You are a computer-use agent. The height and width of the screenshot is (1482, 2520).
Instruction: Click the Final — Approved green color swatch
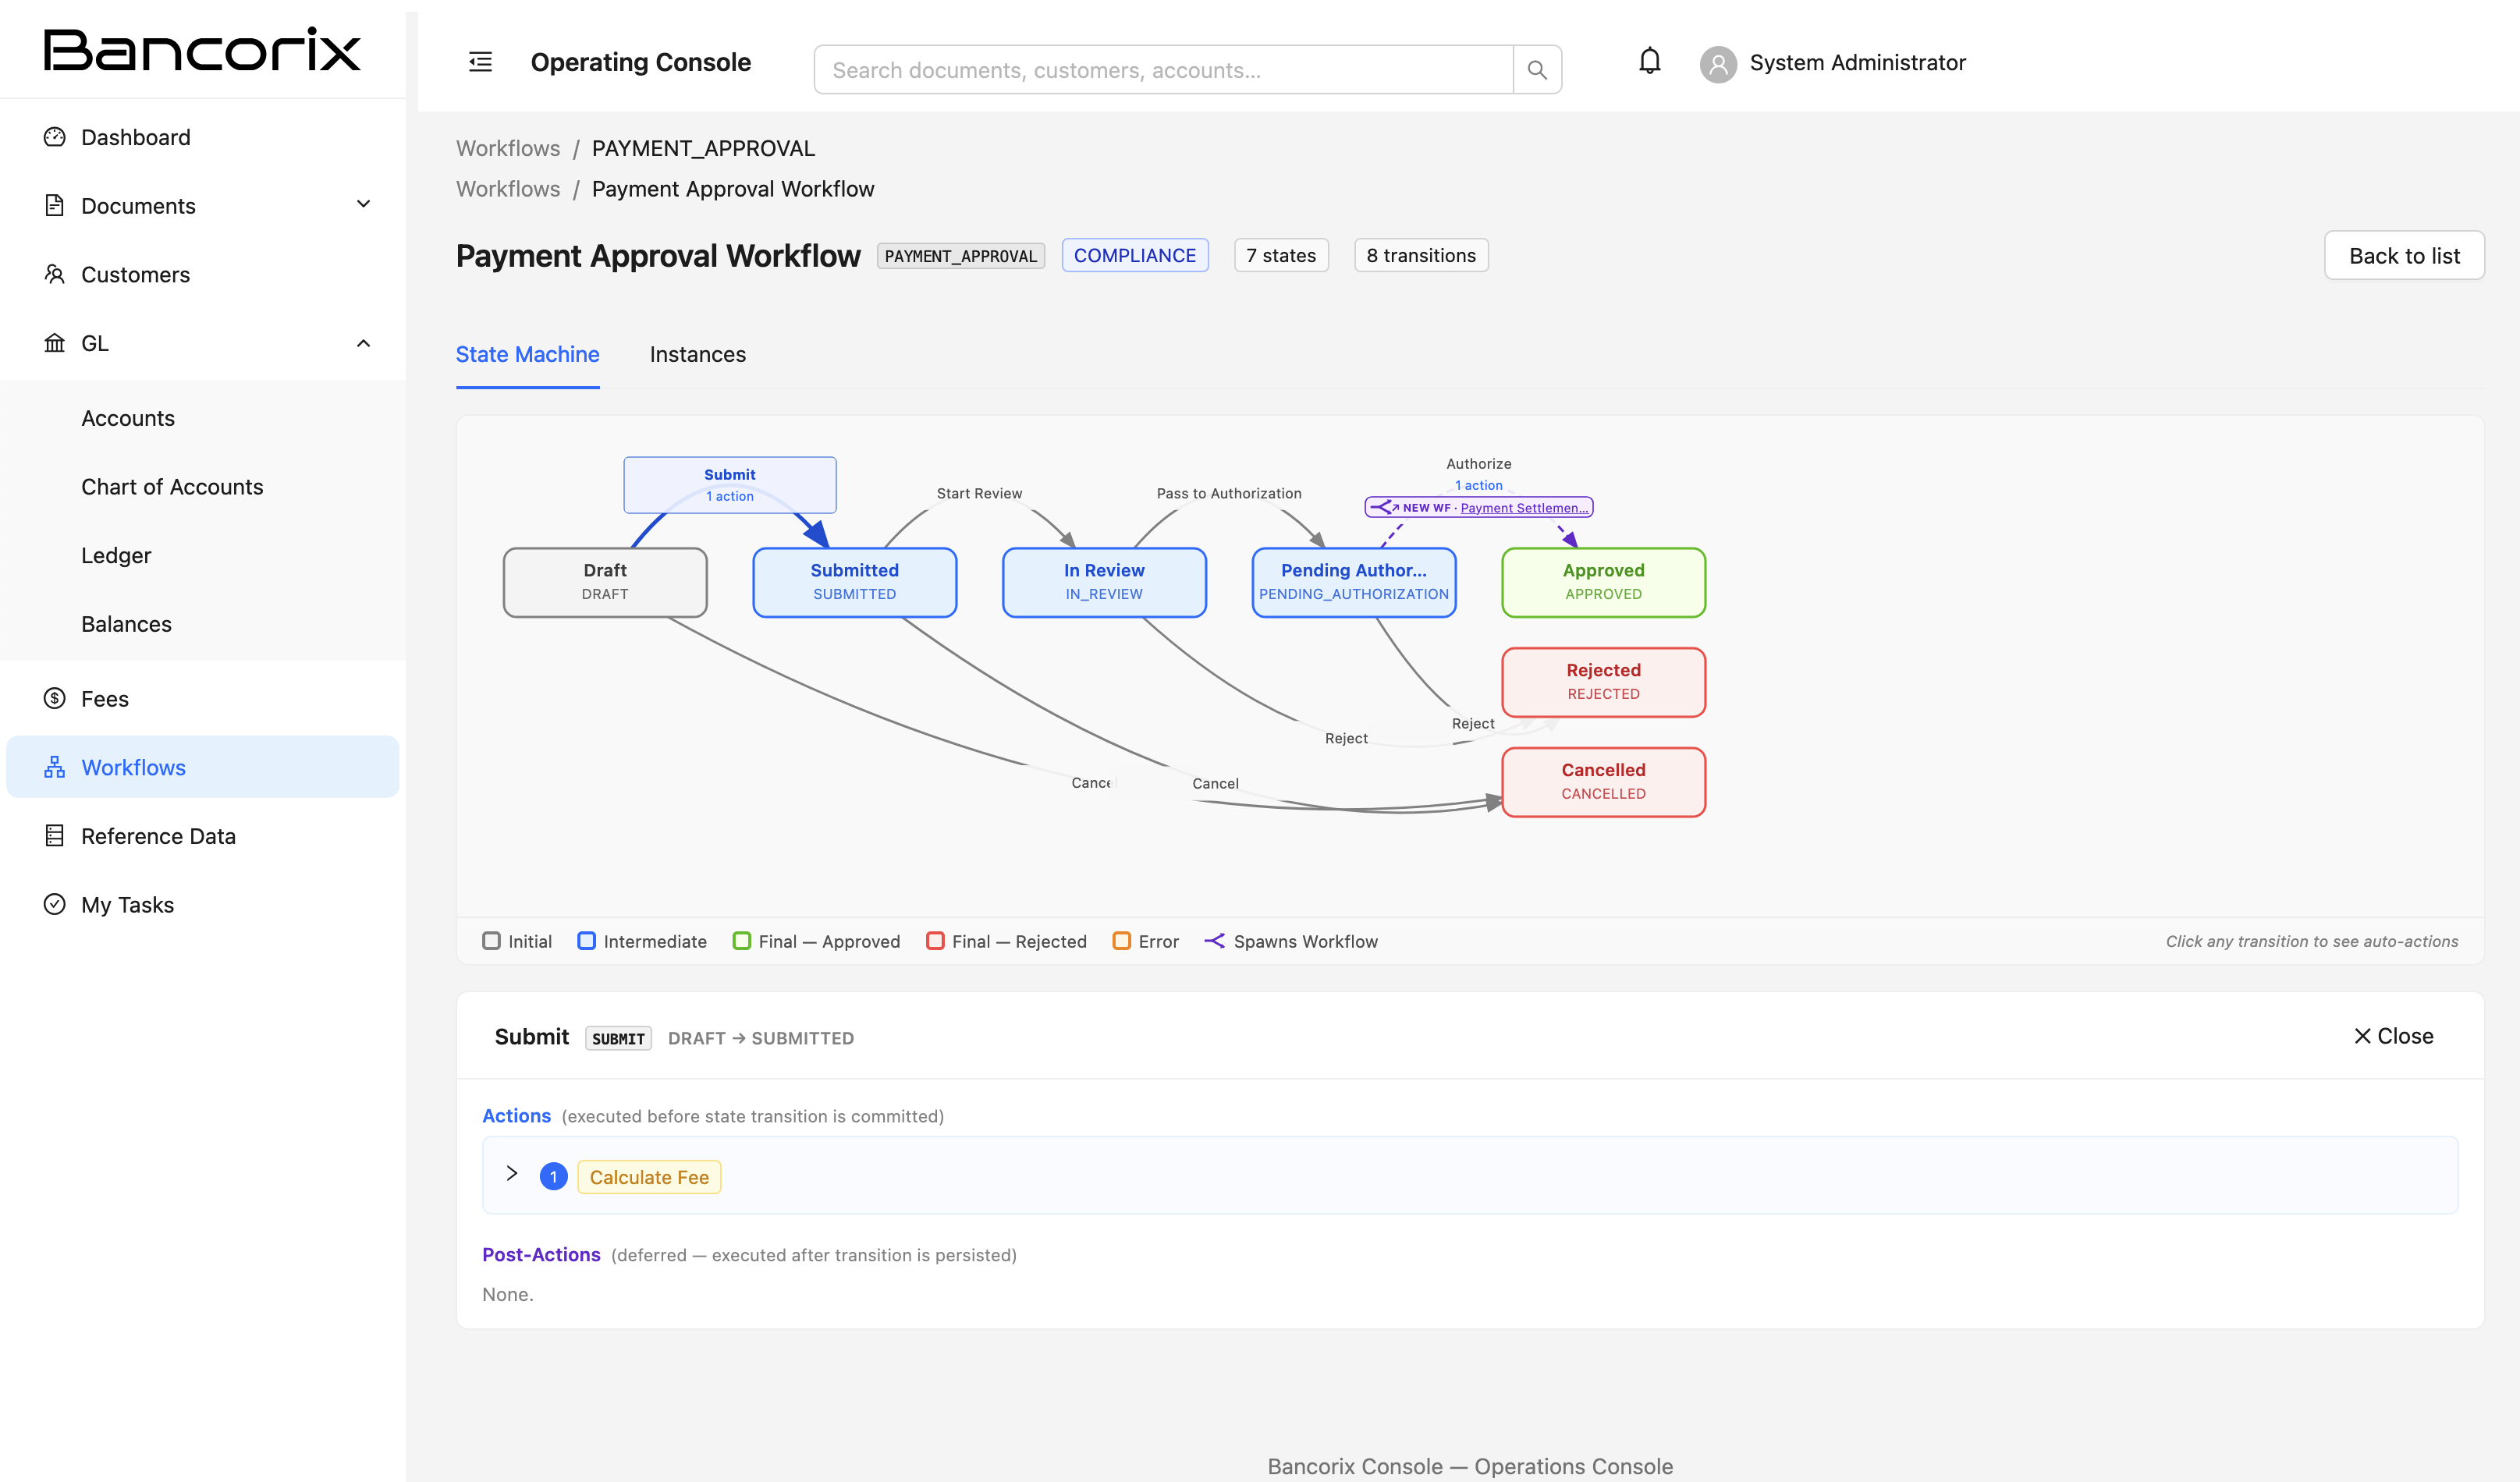pos(741,941)
